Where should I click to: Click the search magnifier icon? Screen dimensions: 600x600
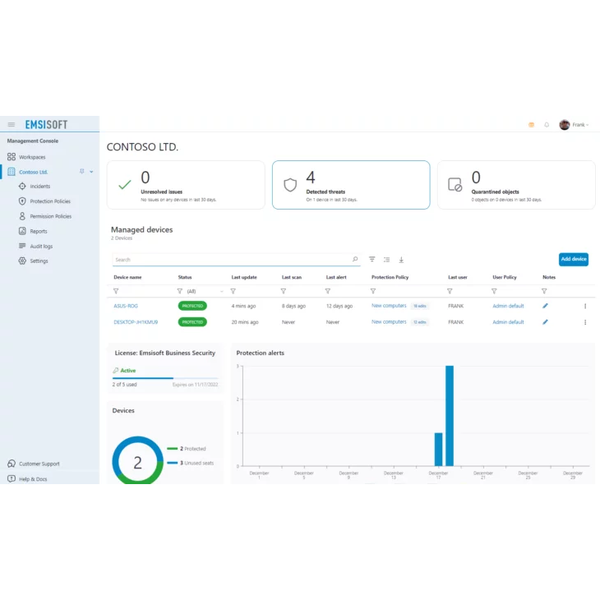(x=355, y=259)
